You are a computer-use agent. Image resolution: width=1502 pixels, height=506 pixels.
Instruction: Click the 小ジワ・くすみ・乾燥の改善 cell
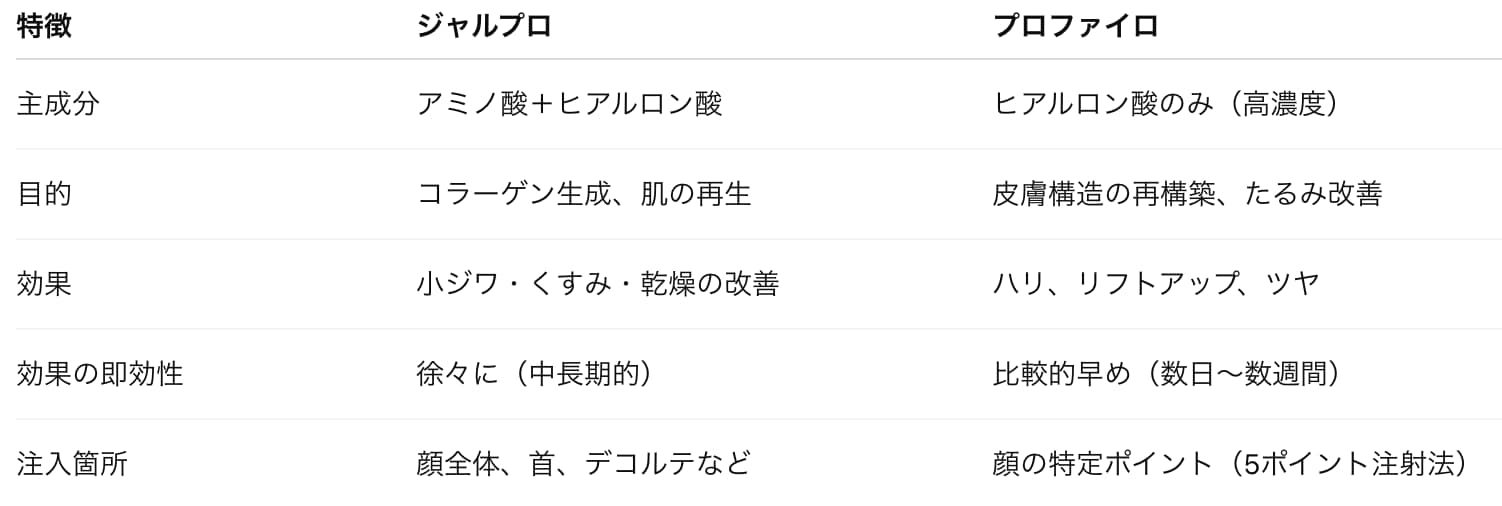tap(597, 284)
